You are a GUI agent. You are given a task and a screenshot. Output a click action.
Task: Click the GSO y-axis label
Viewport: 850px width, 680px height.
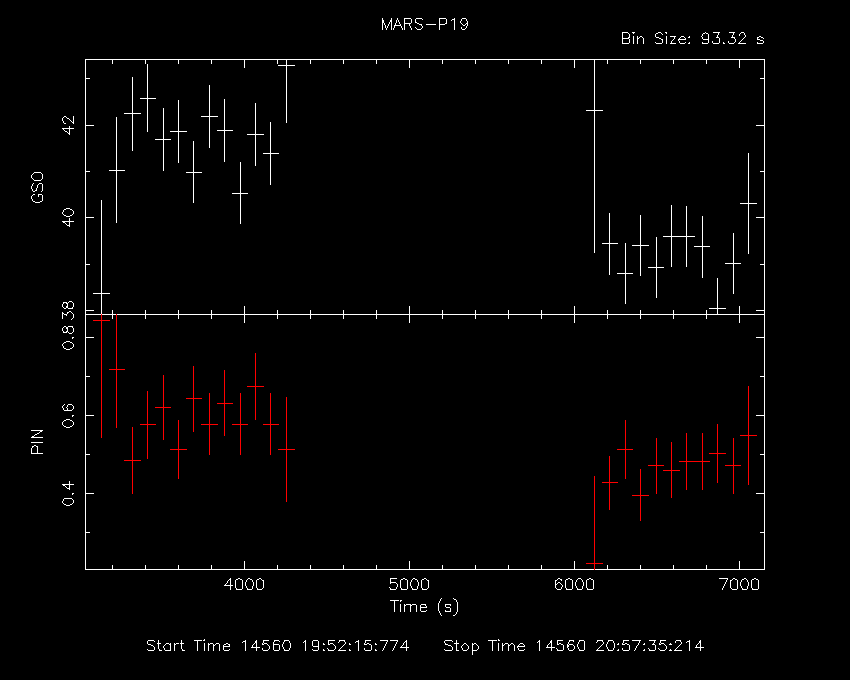click(37, 188)
